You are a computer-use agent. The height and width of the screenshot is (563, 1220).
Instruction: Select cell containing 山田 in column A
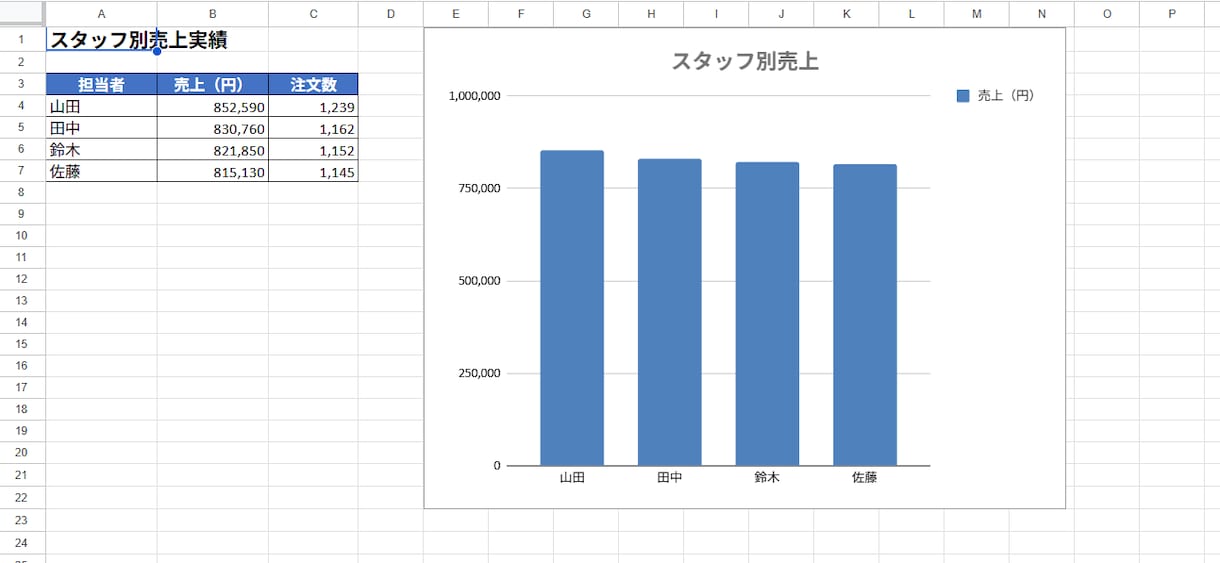(x=101, y=106)
